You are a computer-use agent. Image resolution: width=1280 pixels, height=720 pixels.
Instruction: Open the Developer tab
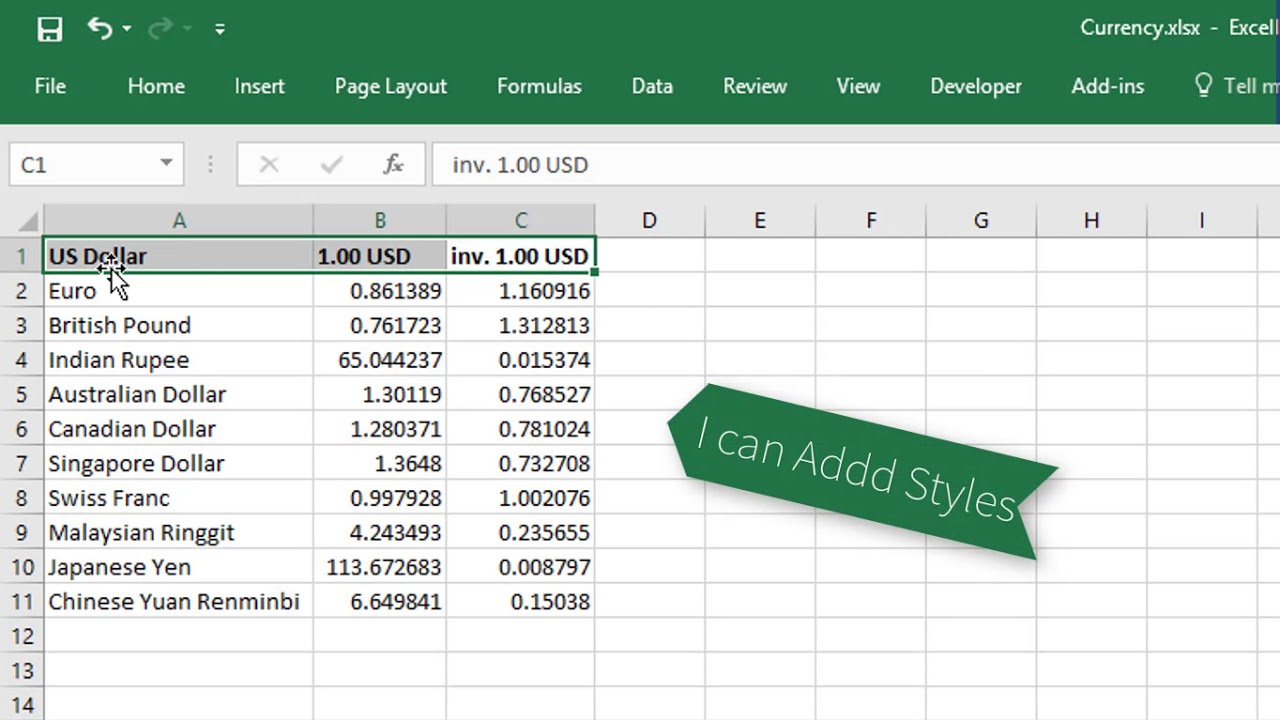coord(975,86)
